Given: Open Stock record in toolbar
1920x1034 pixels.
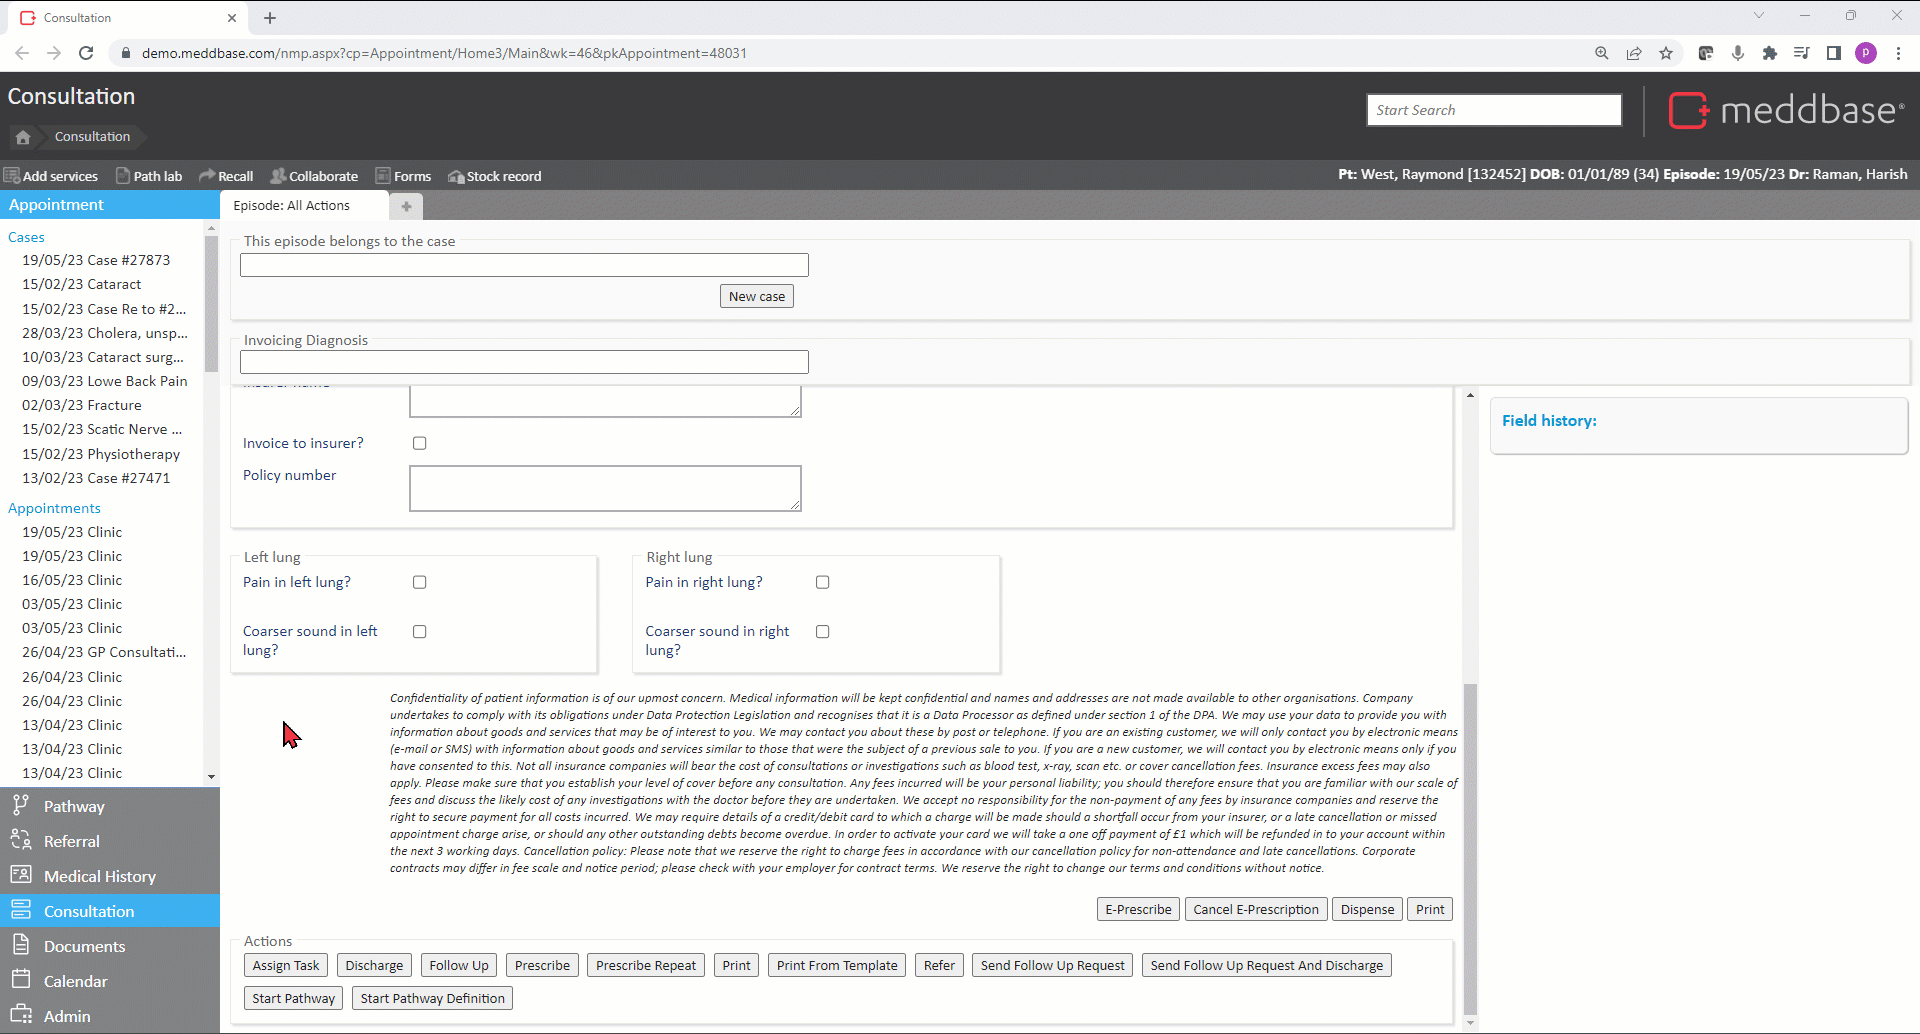Looking at the screenshot, I should pyautogui.click(x=495, y=176).
